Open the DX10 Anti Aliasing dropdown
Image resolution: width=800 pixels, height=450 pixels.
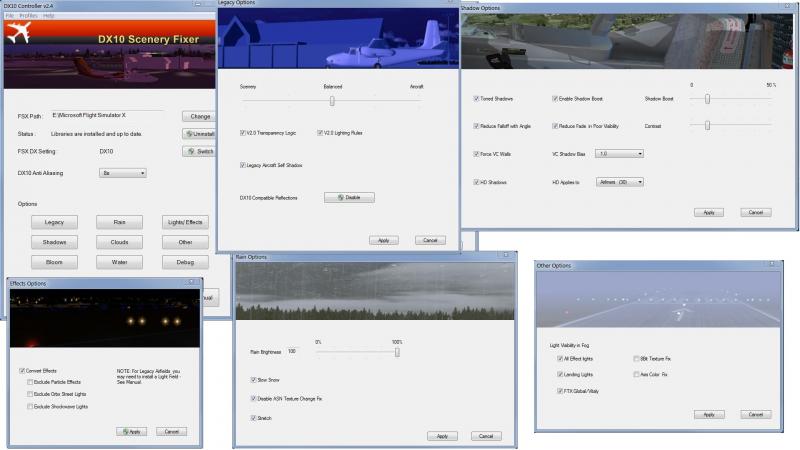click(x=122, y=173)
